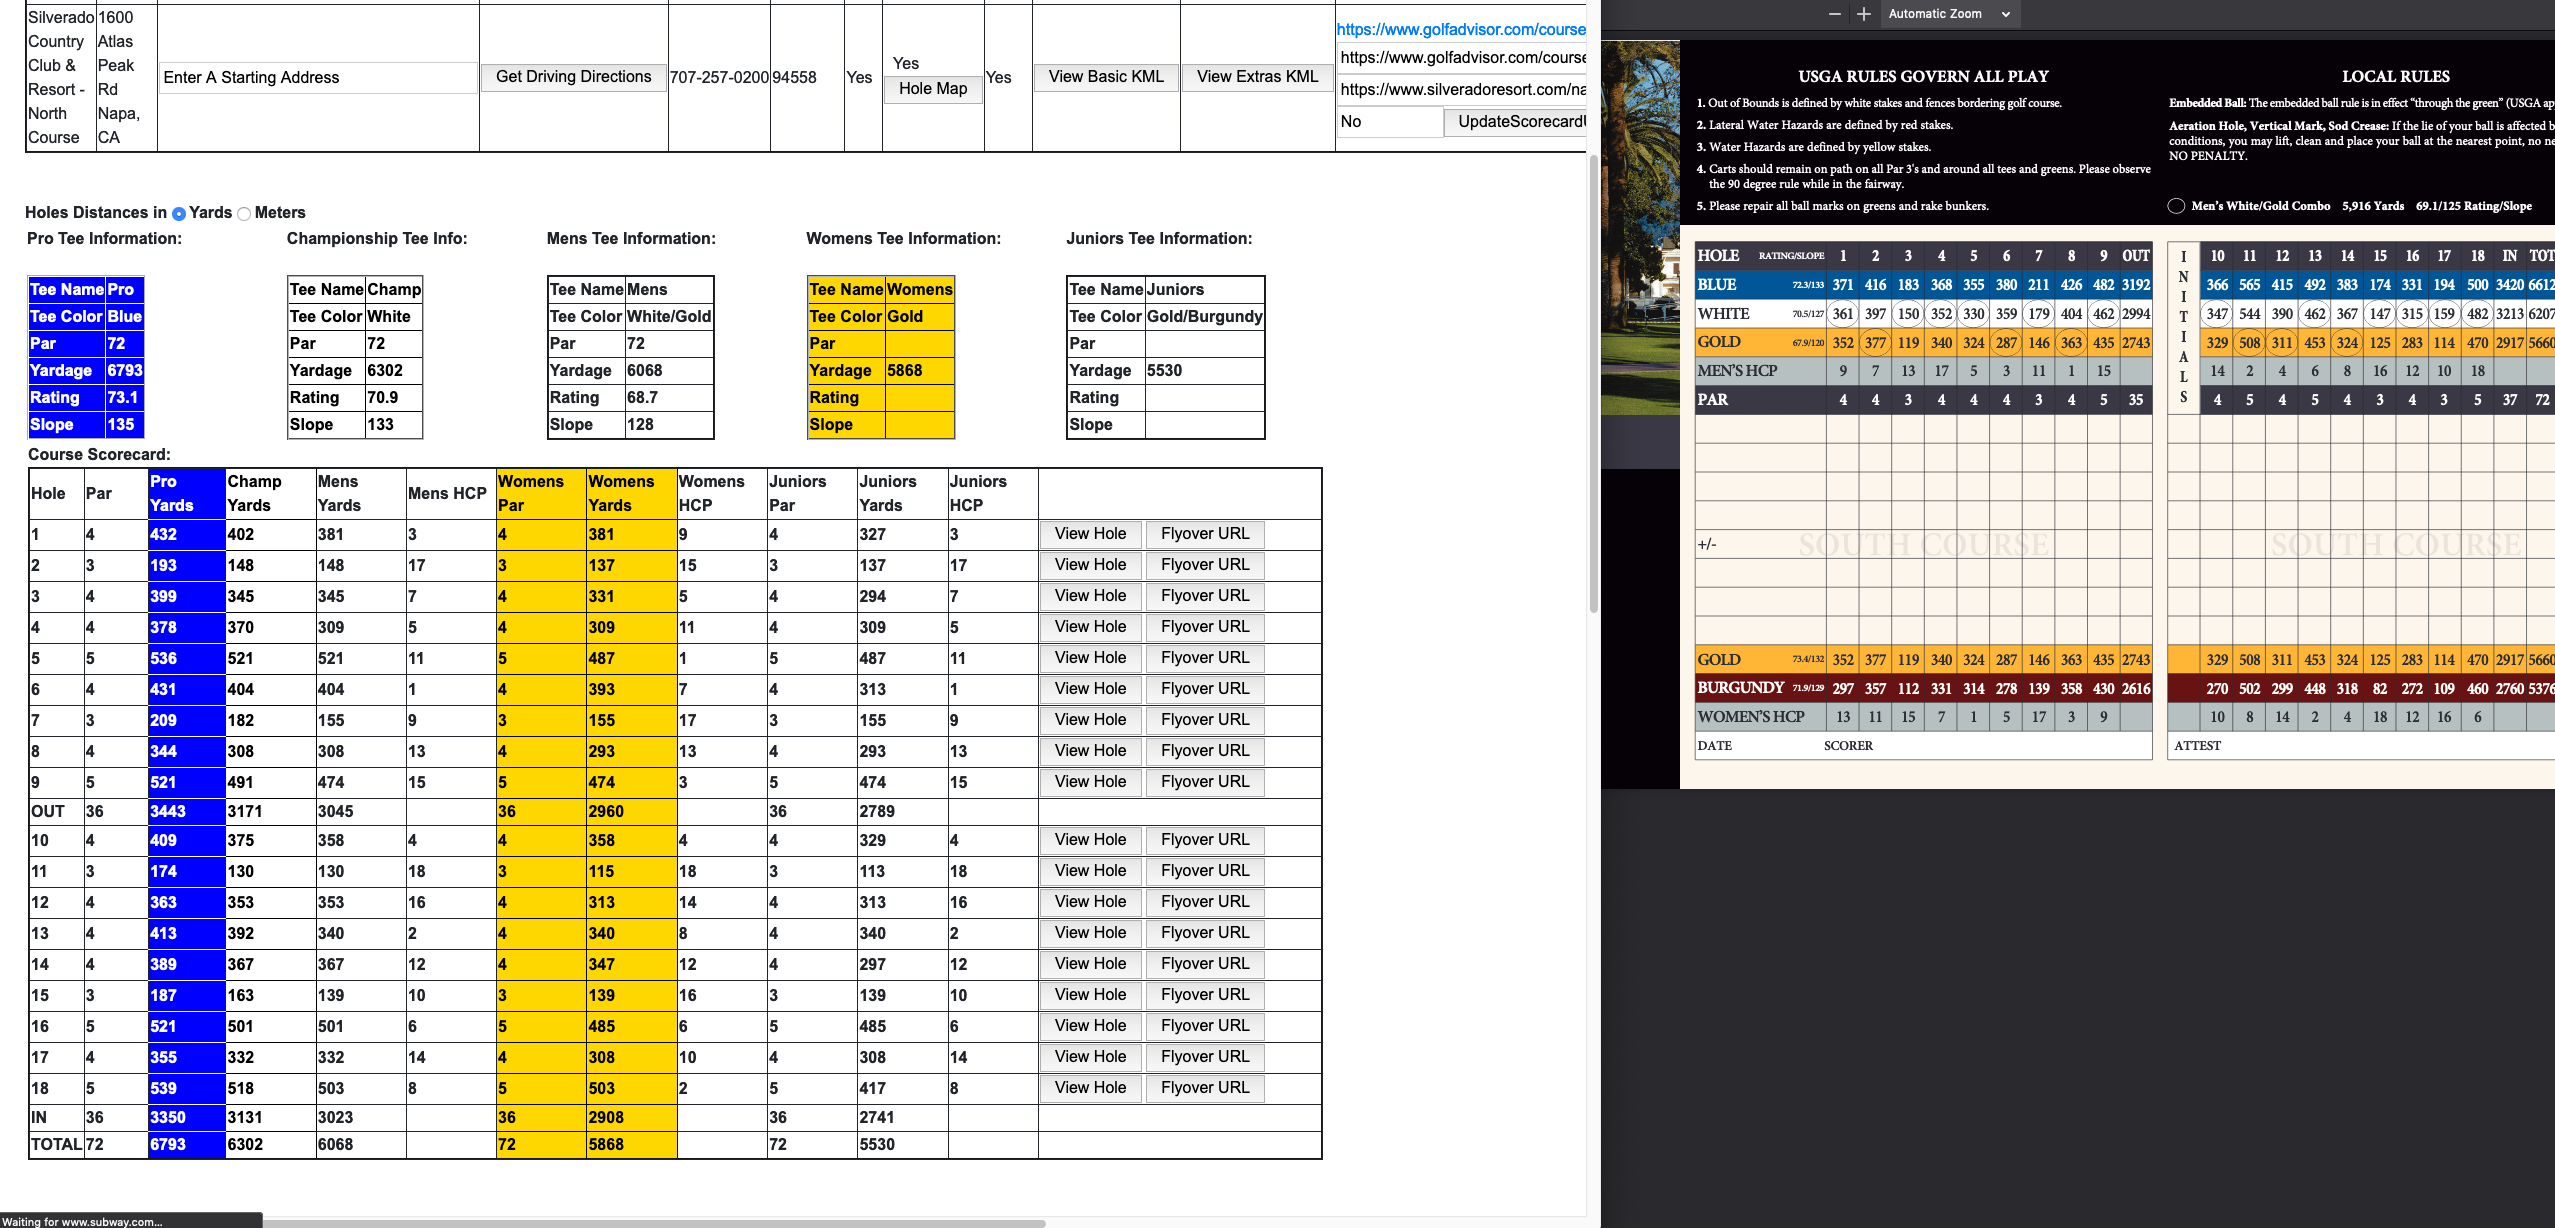Click View Extras KML button
This screenshot has height=1228, width=2555.
click(1257, 76)
